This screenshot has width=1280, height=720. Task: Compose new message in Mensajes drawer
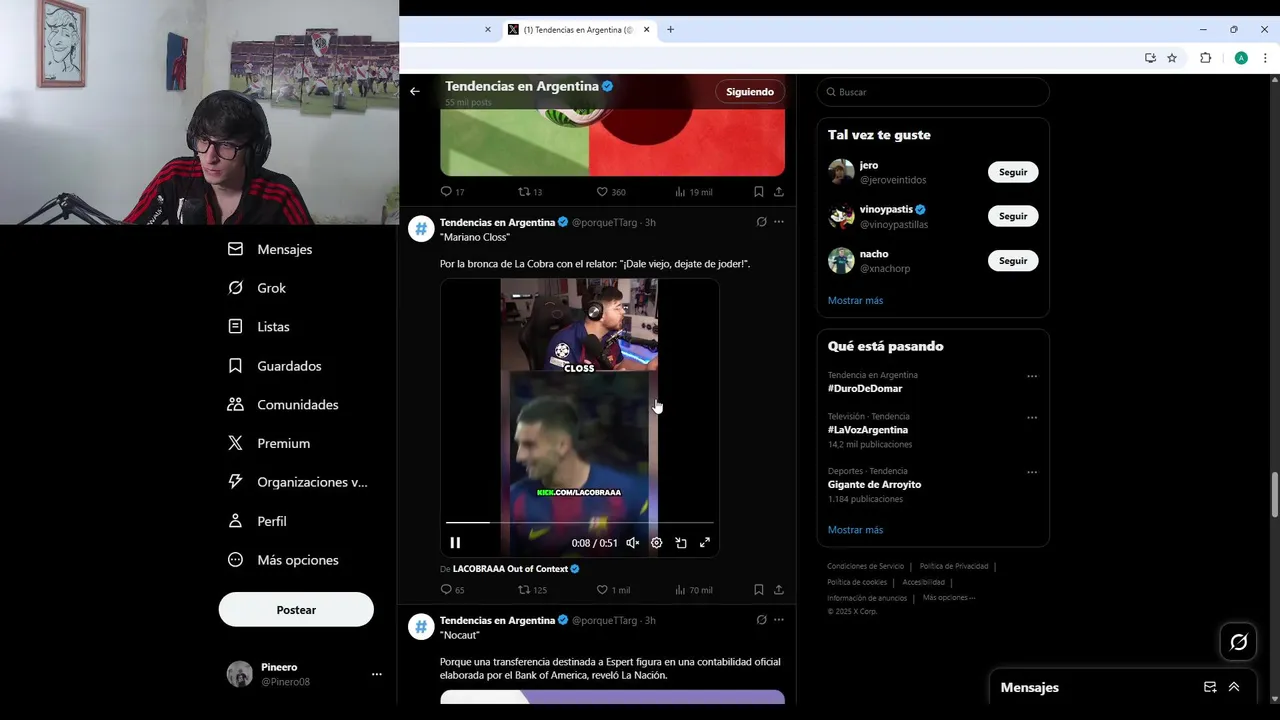(1210, 687)
